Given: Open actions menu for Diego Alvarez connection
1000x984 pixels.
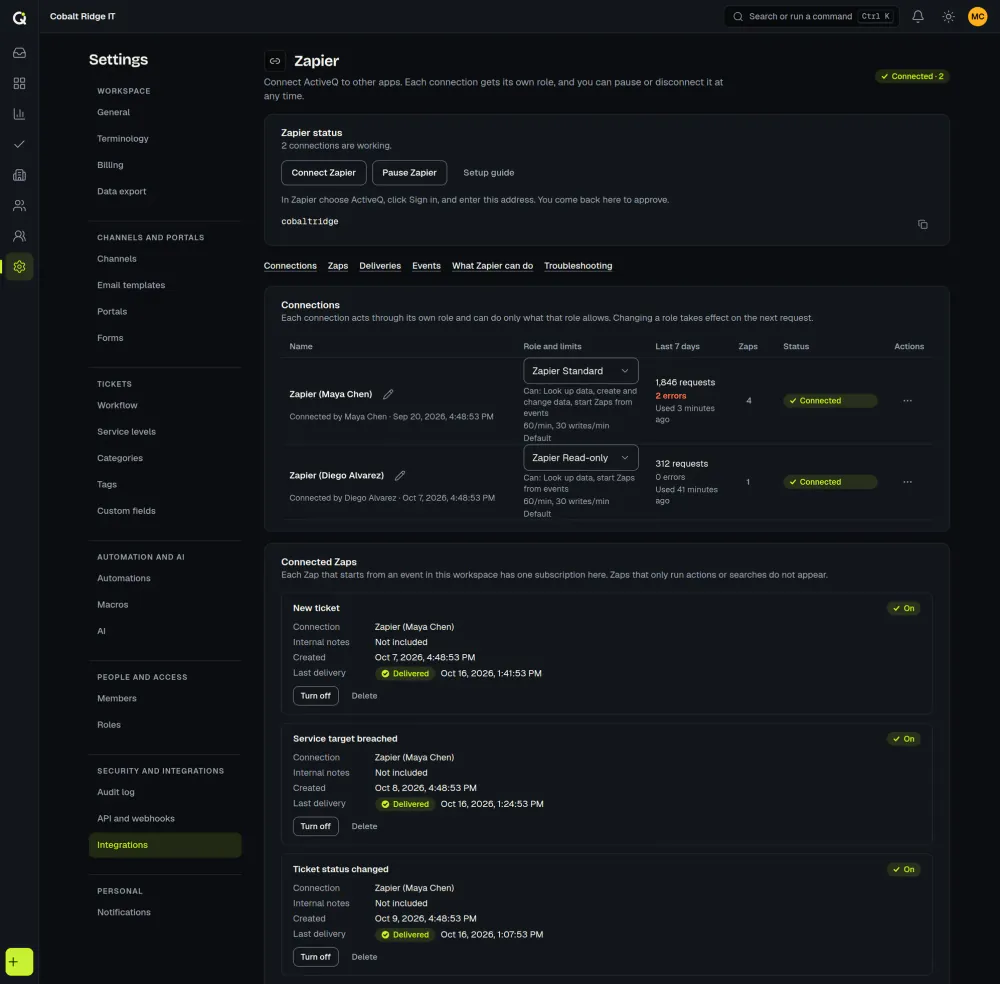Looking at the screenshot, I should click(x=908, y=482).
